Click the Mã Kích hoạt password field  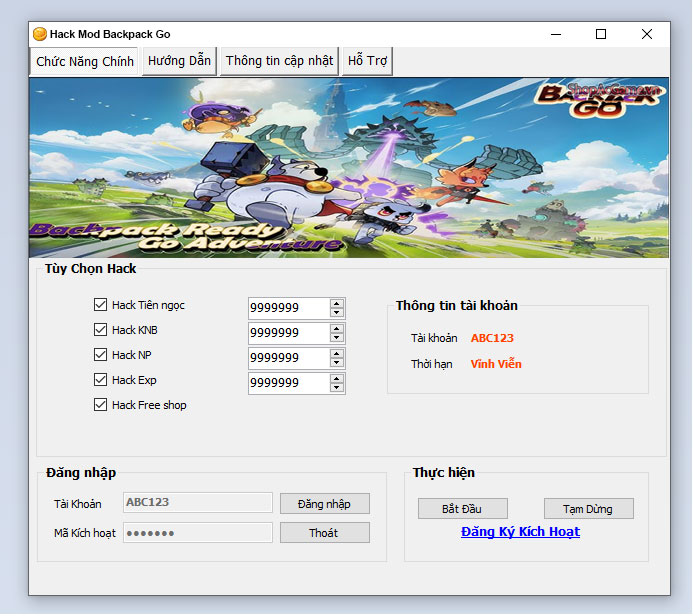click(198, 532)
